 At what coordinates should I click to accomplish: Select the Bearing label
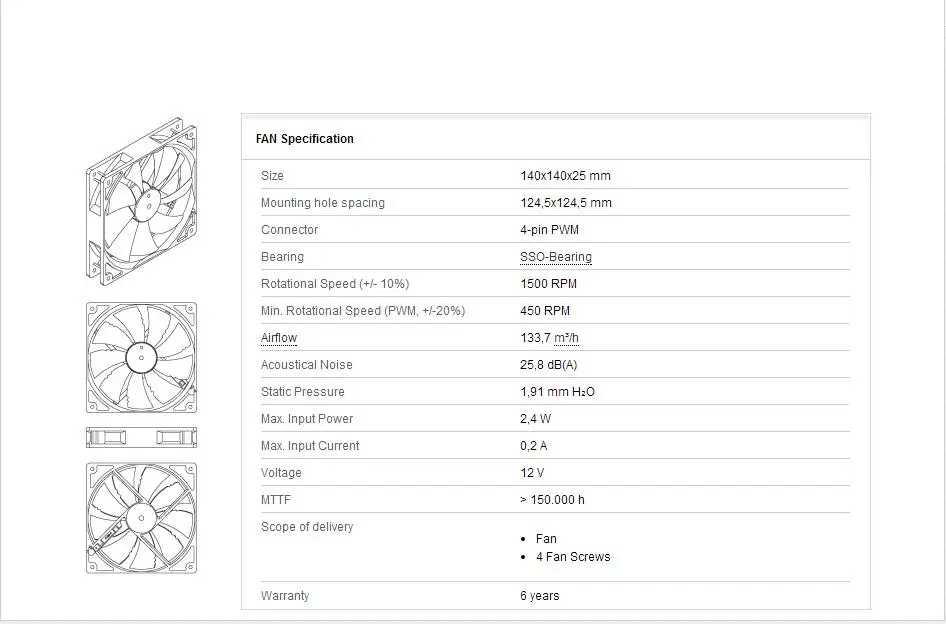[x=282, y=257]
